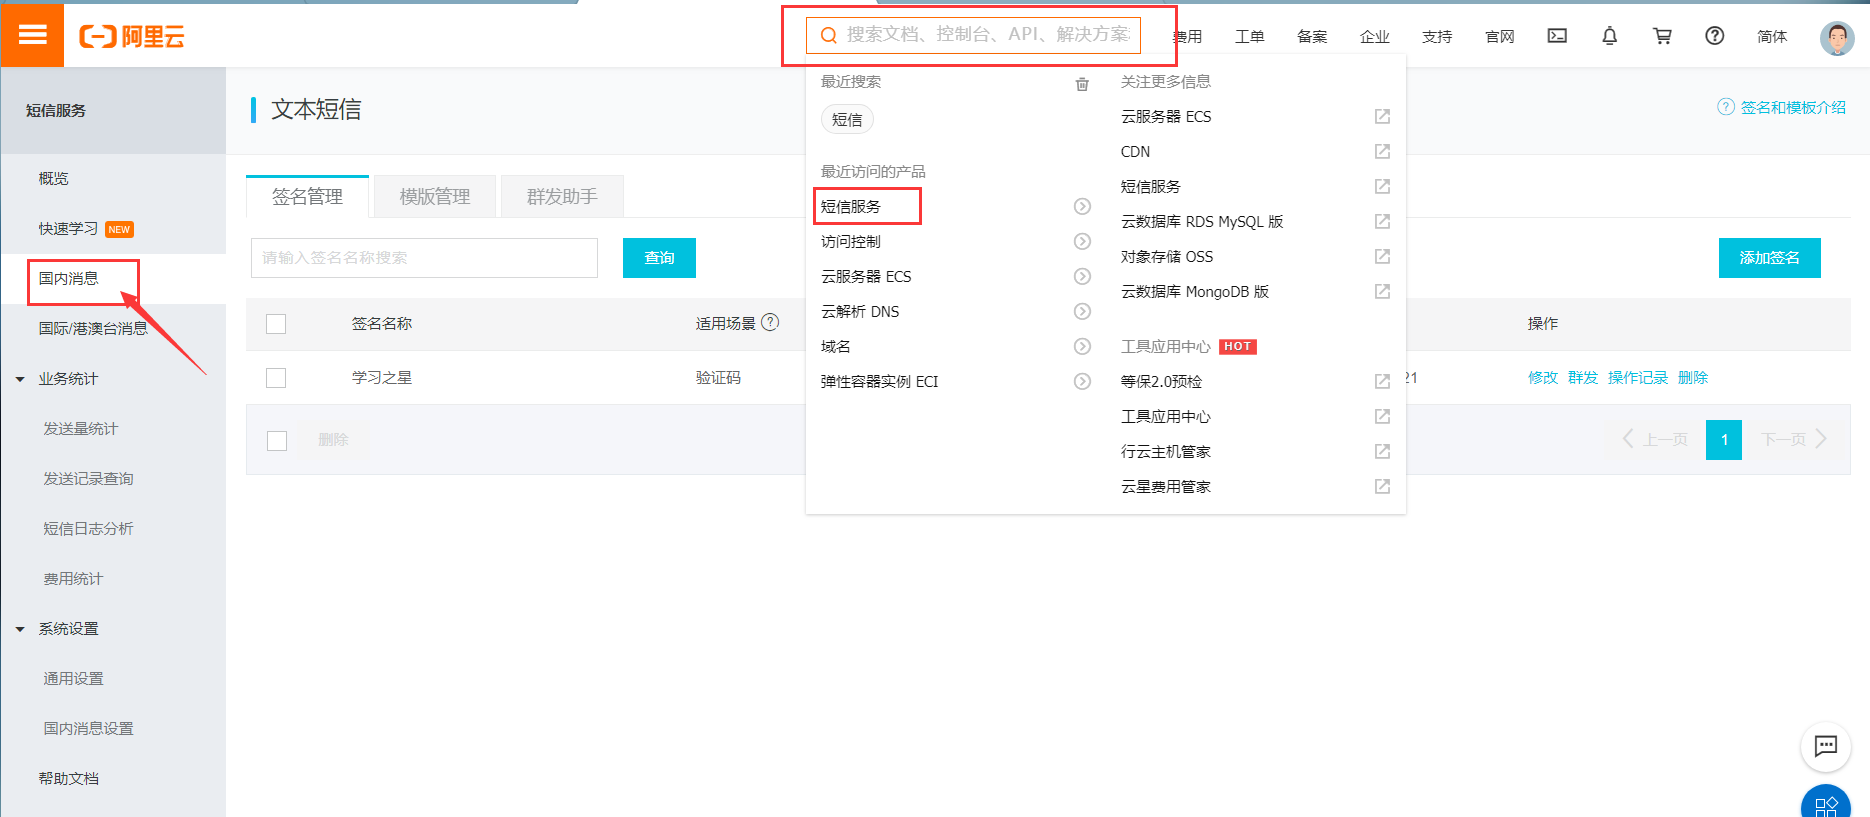This screenshot has width=1870, height=817.
Task: Click the arrow icon next to 弹性容器实例 ECI
Action: point(1082,382)
